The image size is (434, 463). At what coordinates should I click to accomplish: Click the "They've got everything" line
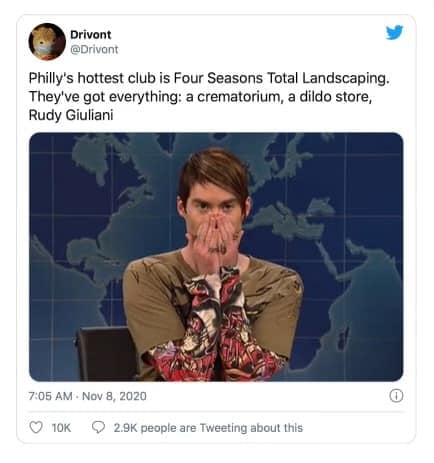[200, 97]
